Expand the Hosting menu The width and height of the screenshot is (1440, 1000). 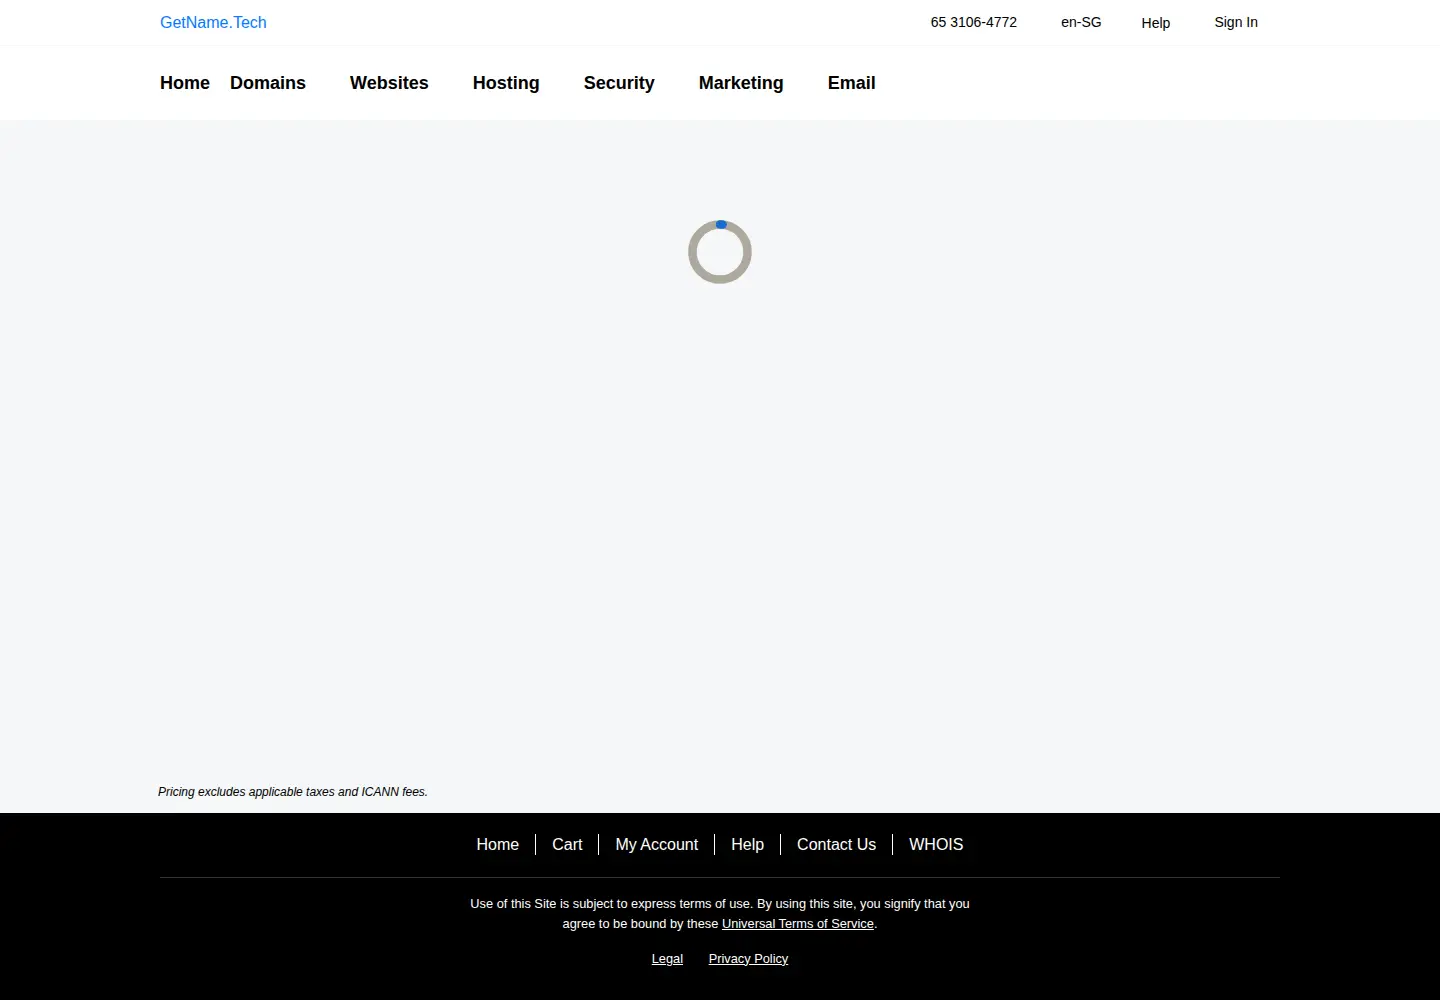[x=506, y=83]
